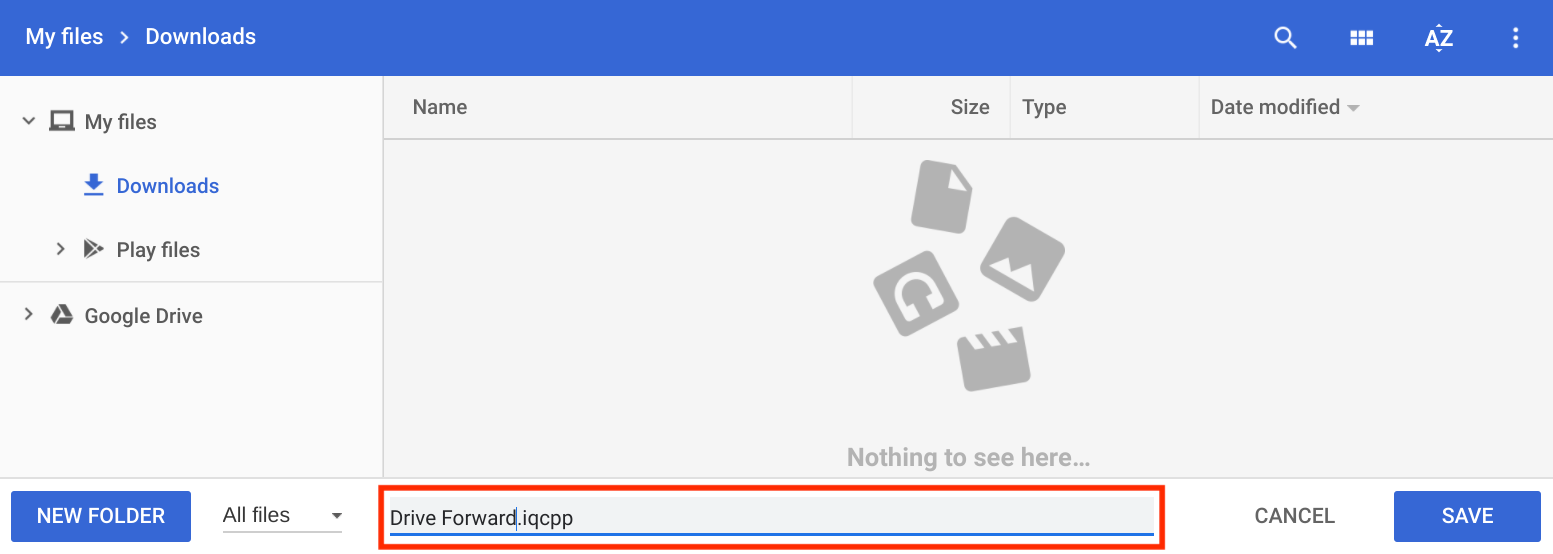Create a folder with NEW FOLDER

101,516
